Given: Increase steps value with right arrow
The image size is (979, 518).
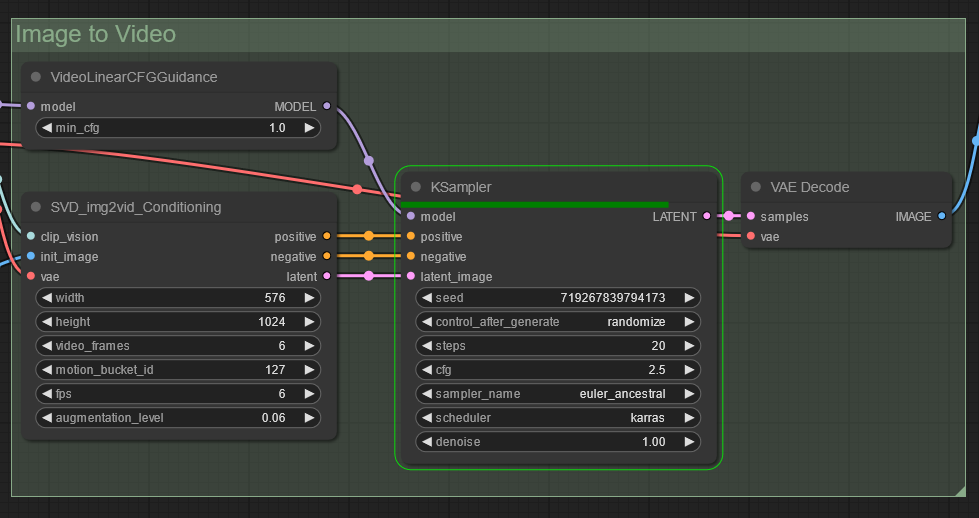Looking at the screenshot, I should (689, 346).
